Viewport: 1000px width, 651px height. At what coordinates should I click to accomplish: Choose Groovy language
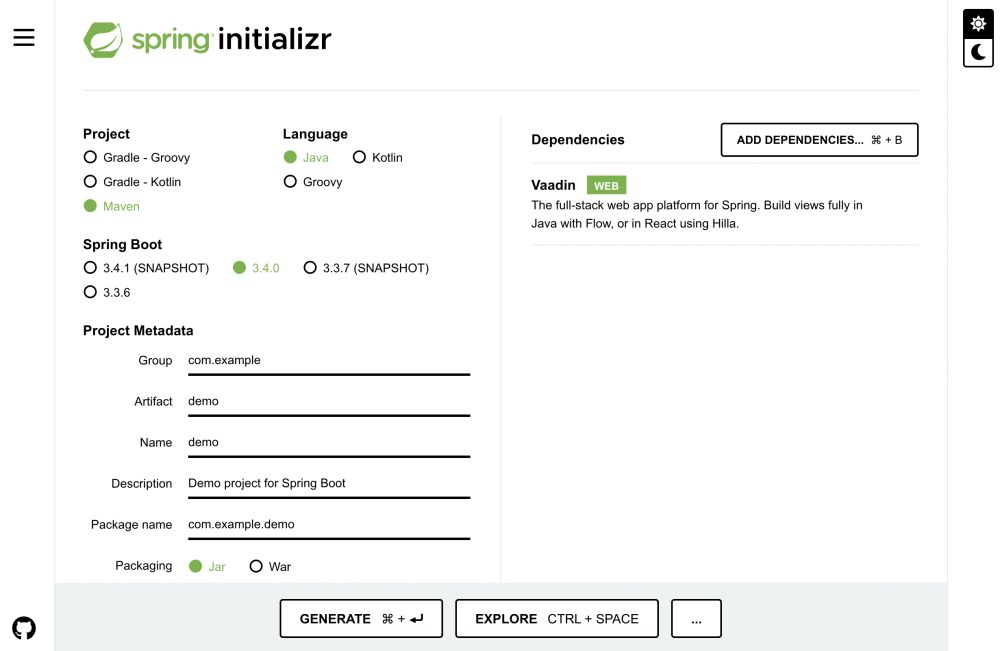[x=313, y=182]
